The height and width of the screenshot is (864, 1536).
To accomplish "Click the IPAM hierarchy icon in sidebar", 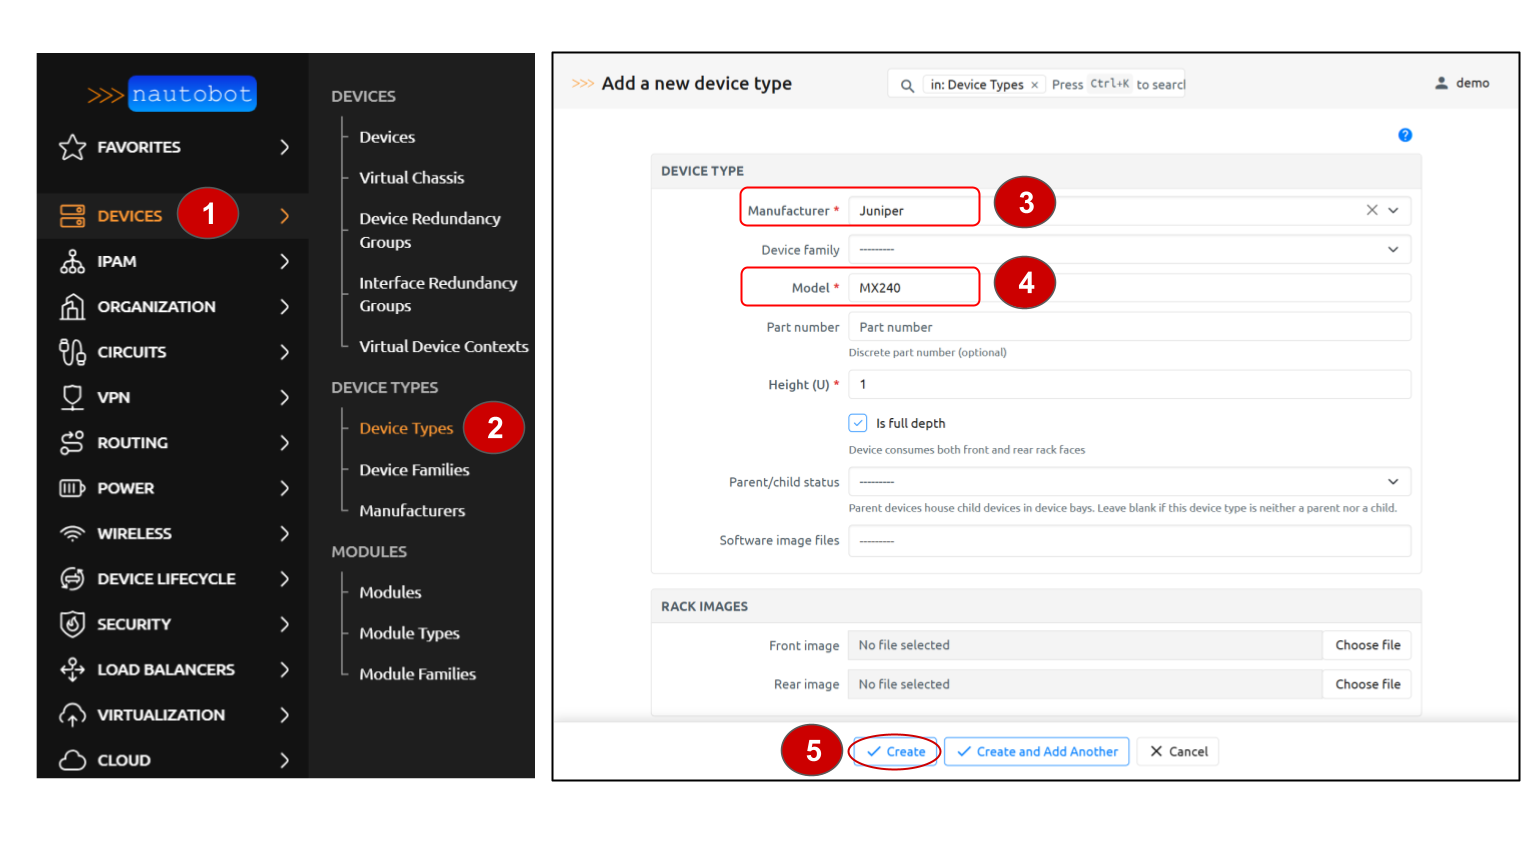I will [72, 262].
